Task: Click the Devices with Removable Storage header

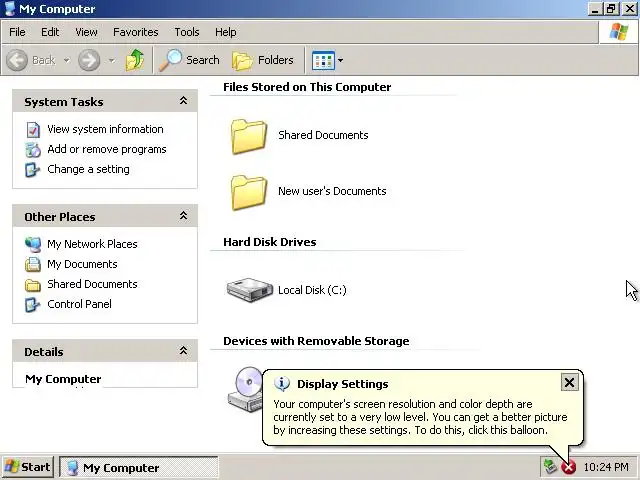Action: click(316, 341)
